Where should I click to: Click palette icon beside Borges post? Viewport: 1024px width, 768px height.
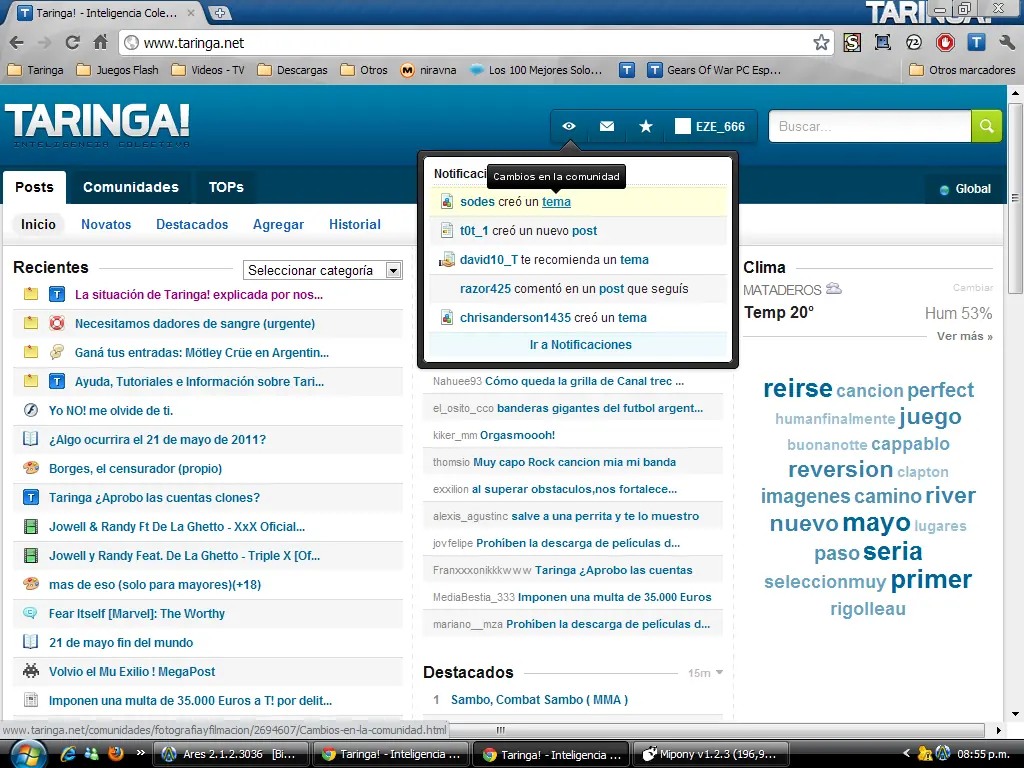(31, 468)
